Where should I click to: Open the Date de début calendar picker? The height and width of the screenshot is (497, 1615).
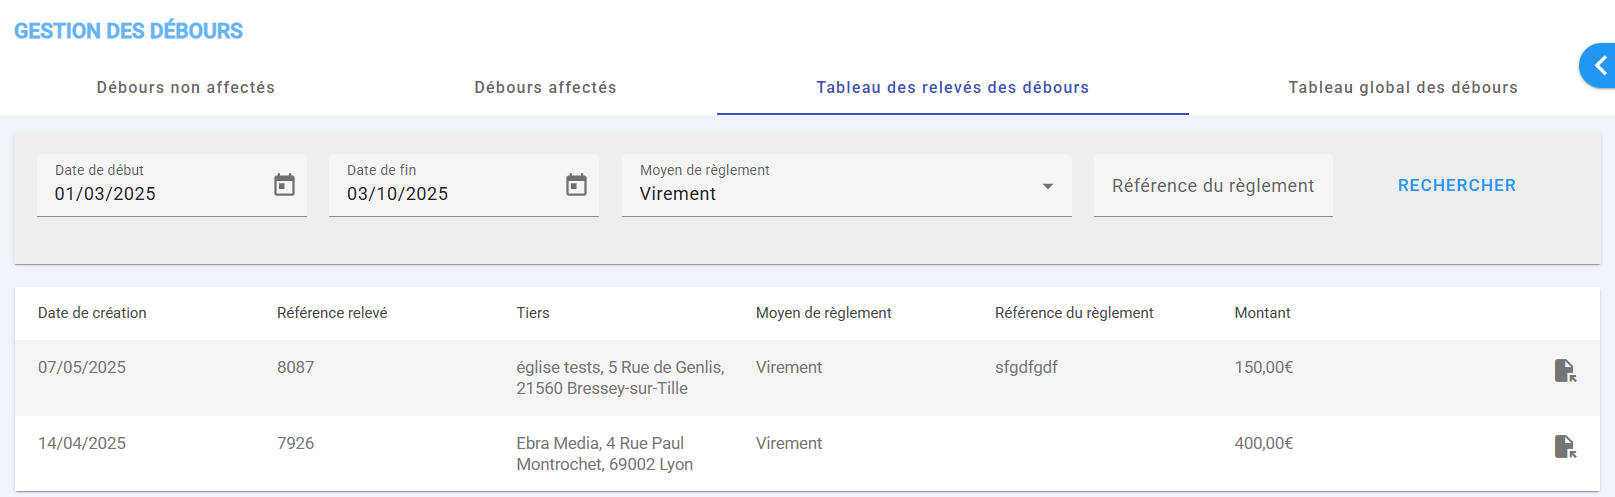click(x=284, y=185)
